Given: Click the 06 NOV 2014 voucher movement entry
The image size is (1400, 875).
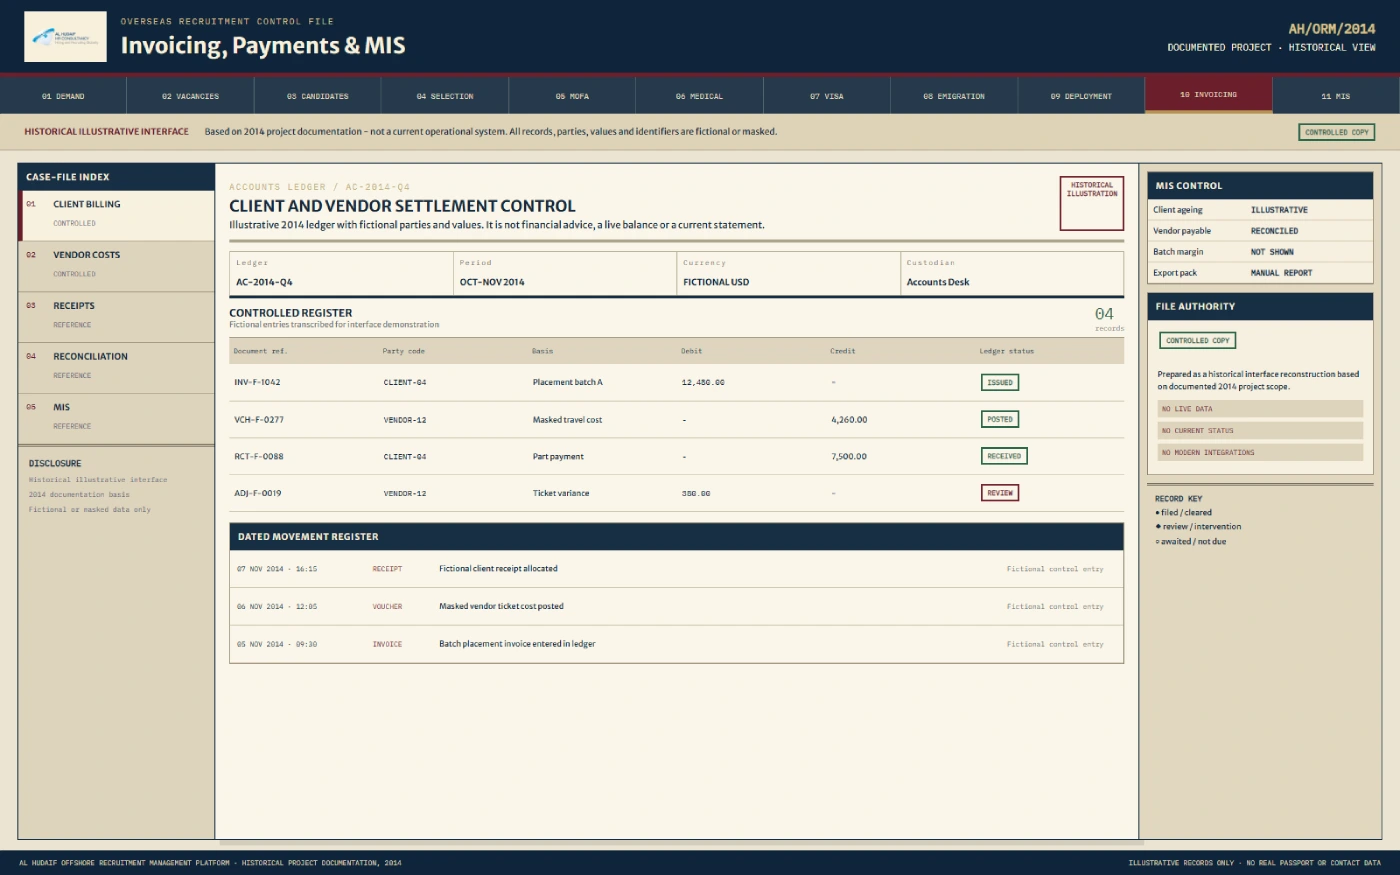Looking at the screenshot, I should click(676, 606).
